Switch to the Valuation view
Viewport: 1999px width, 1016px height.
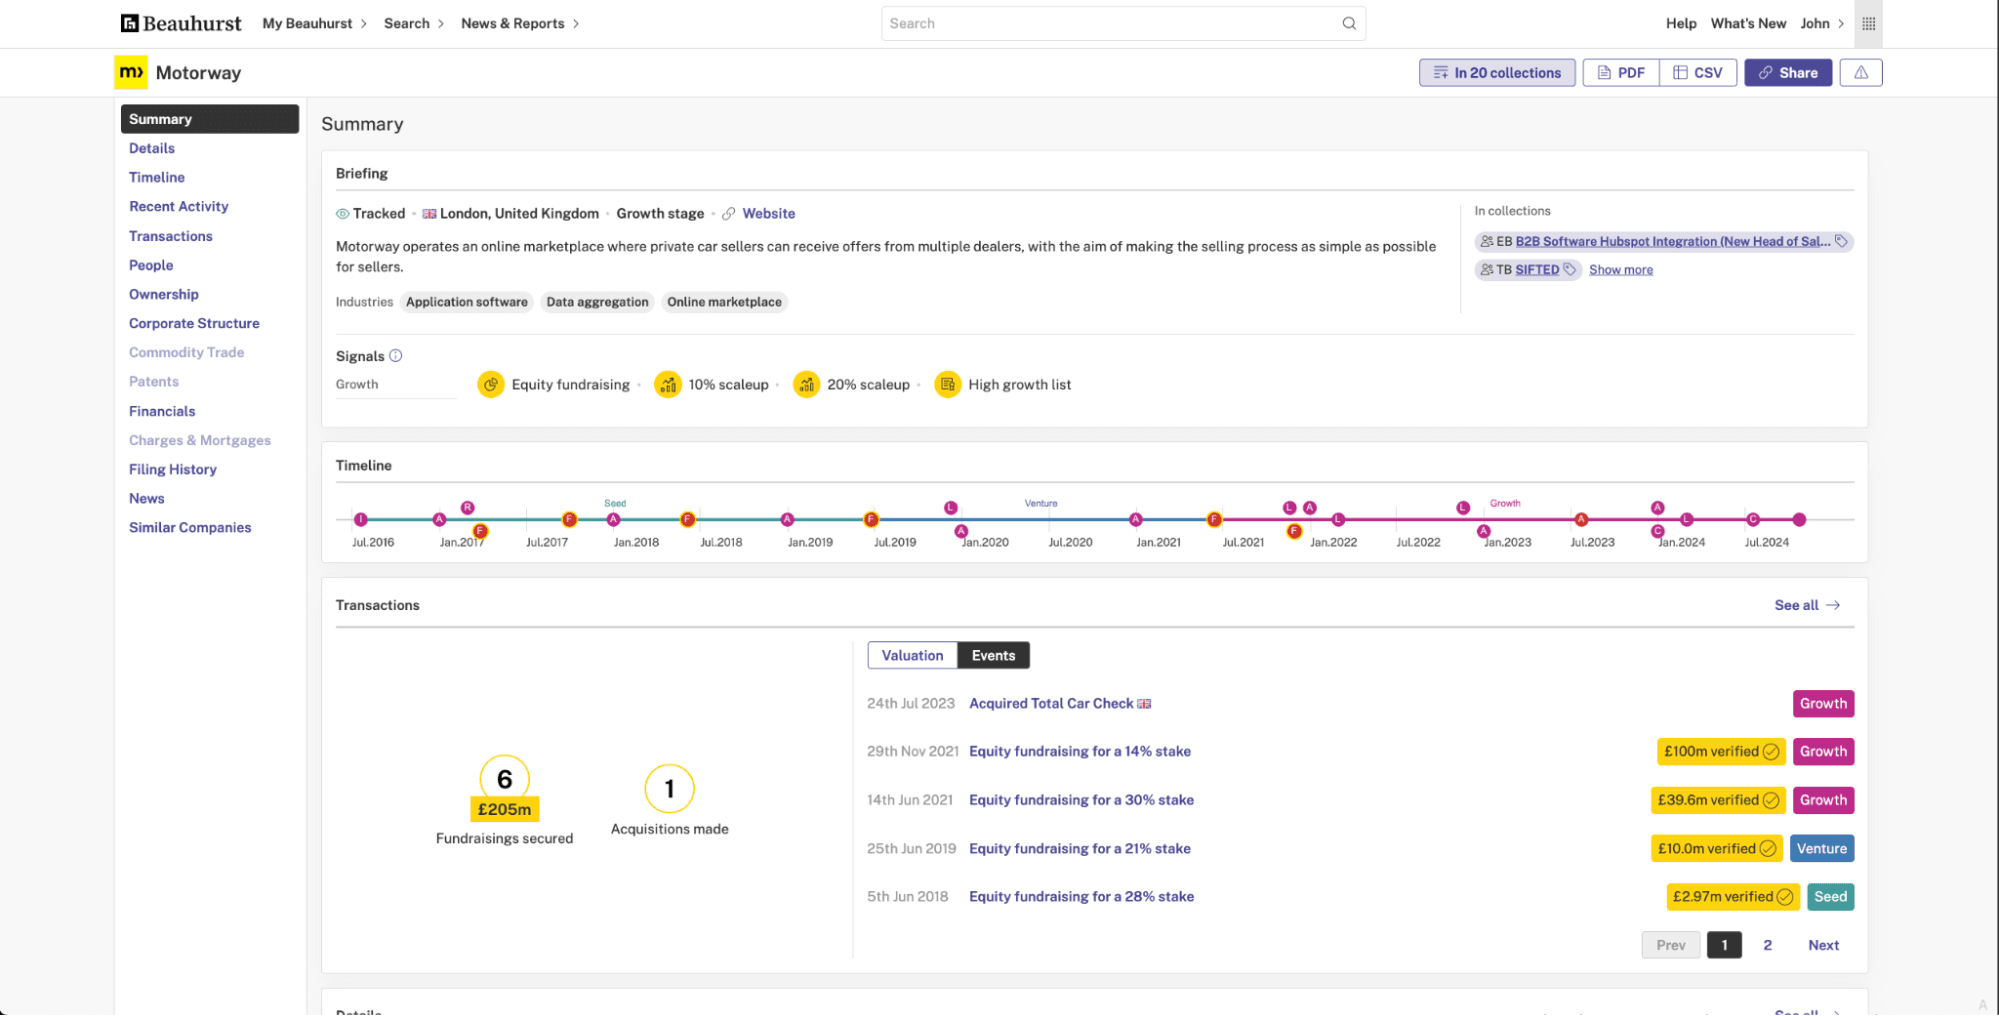pos(912,655)
